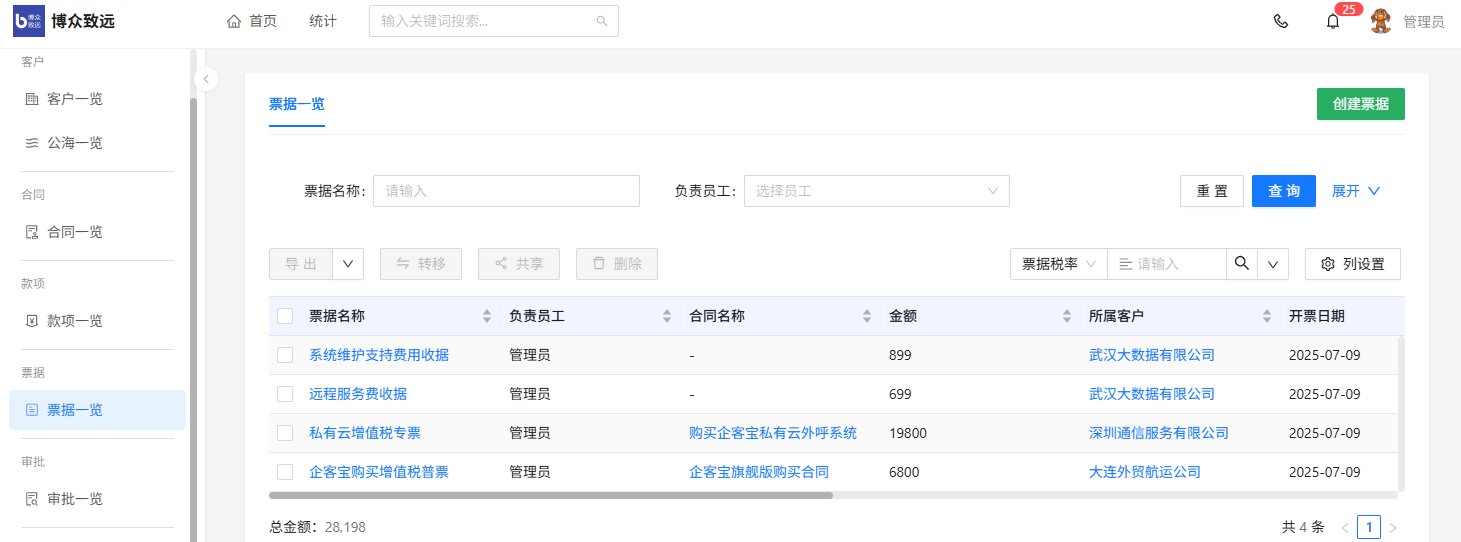Open the 负责员工 employee dropdown
This screenshot has height=542, width=1461.
point(876,191)
